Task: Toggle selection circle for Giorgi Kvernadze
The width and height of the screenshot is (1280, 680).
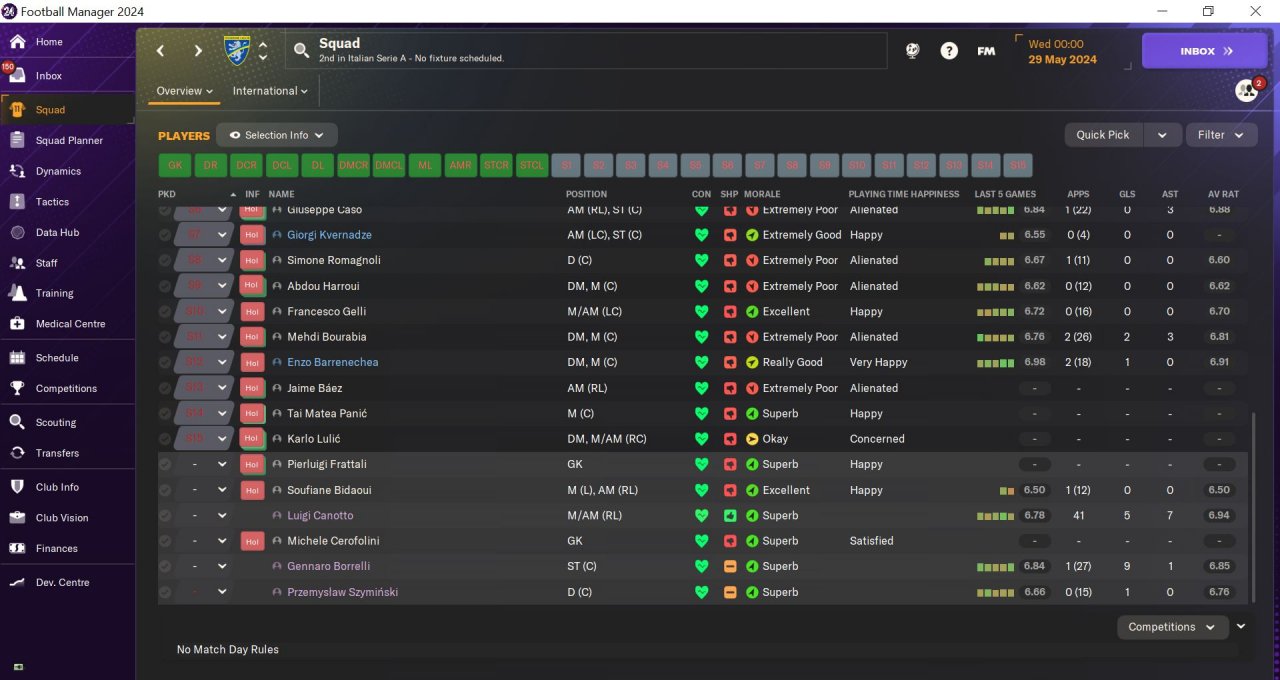Action: tap(165, 235)
